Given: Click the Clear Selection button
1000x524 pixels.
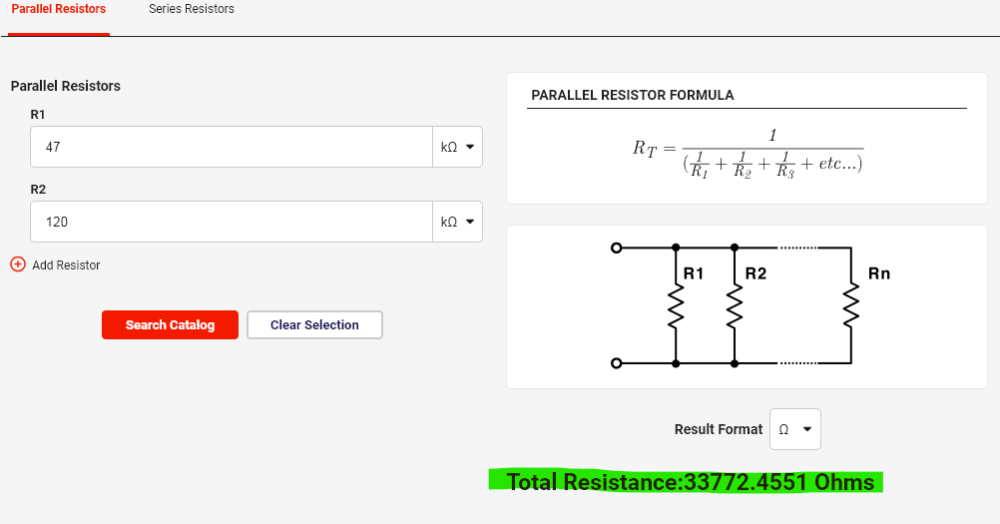Looking at the screenshot, I should (x=314, y=324).
